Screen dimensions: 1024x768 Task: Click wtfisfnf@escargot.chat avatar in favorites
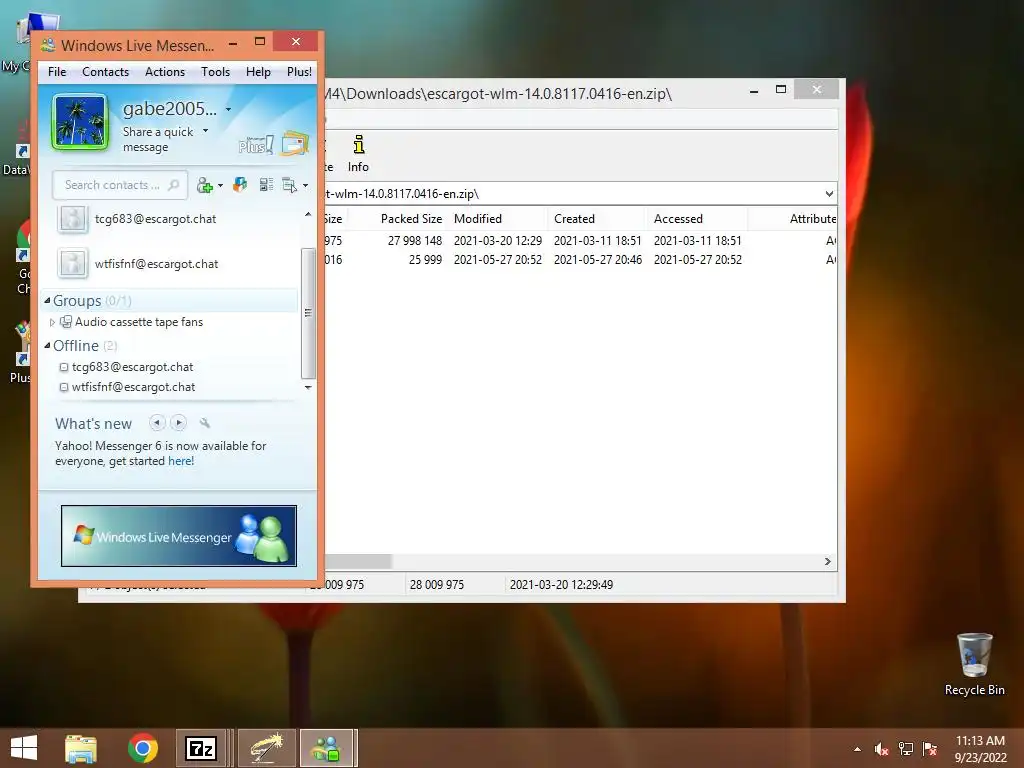[72, 264]
